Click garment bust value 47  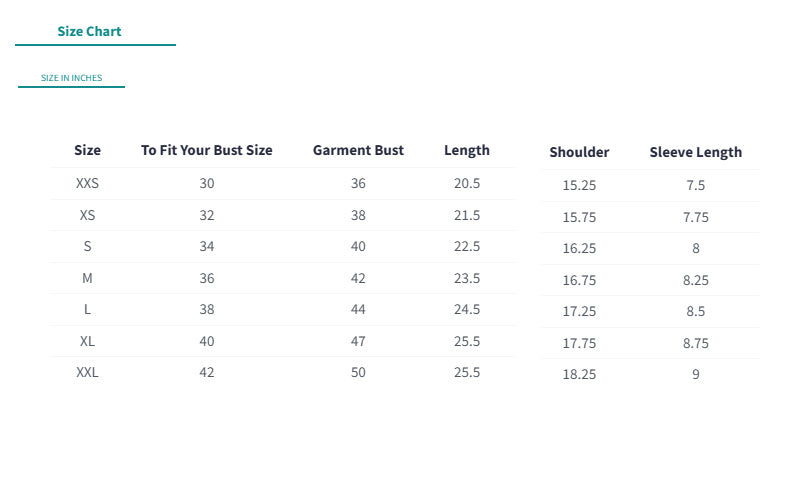358,341
